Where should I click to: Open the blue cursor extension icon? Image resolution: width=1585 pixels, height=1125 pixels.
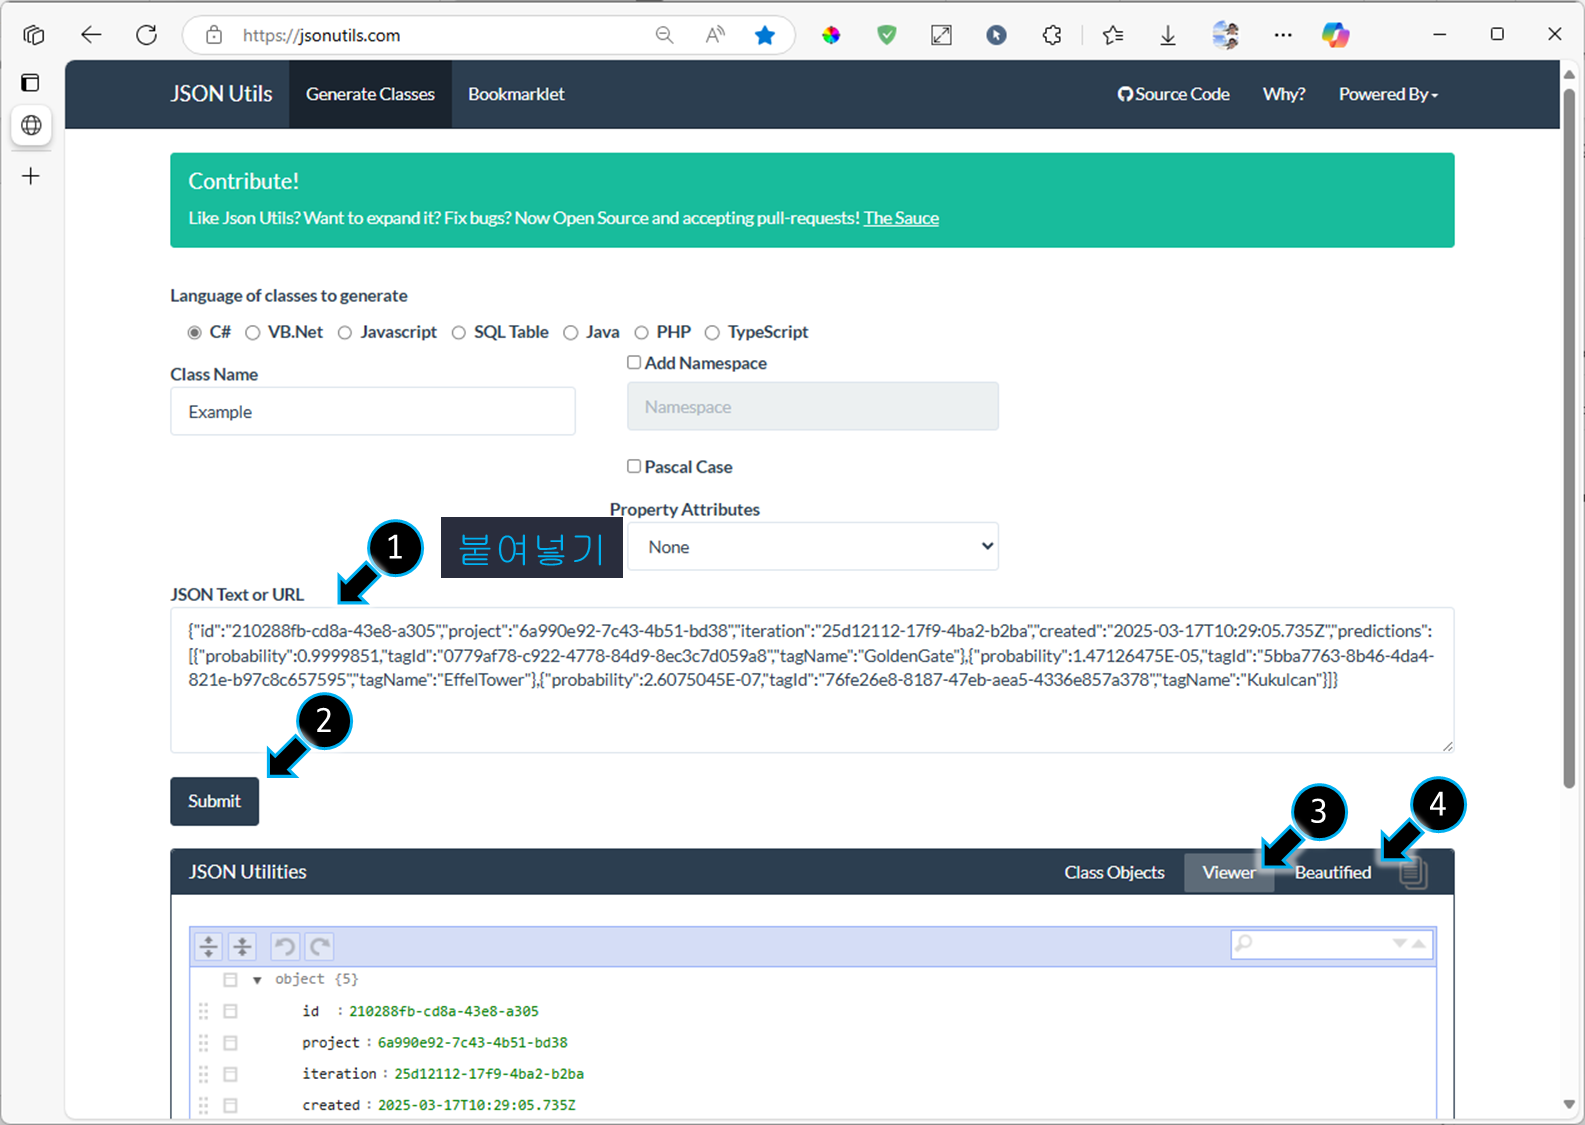pyautogui.click(x=996, y=35)
